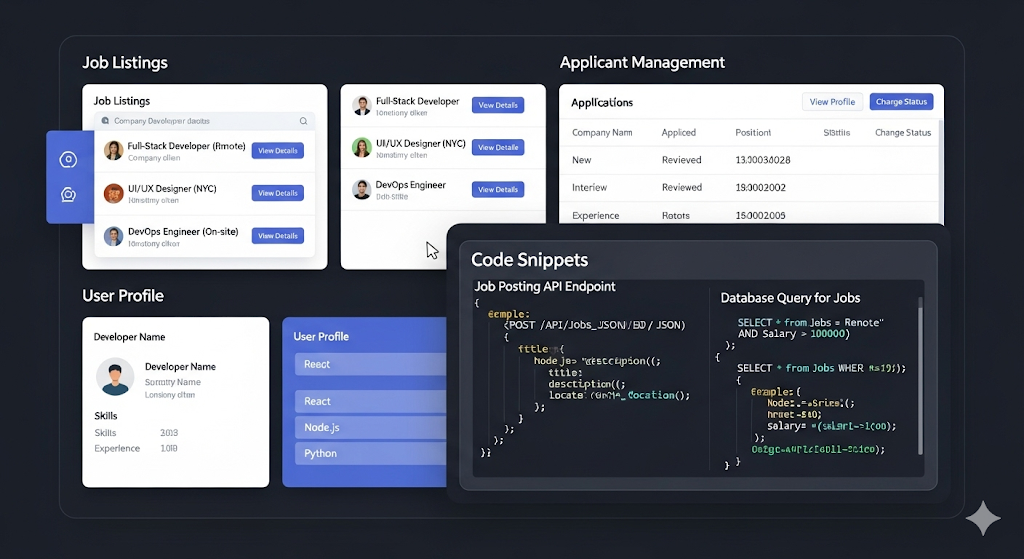View details for Full-Stack Developer in middle card

(498, 105)
